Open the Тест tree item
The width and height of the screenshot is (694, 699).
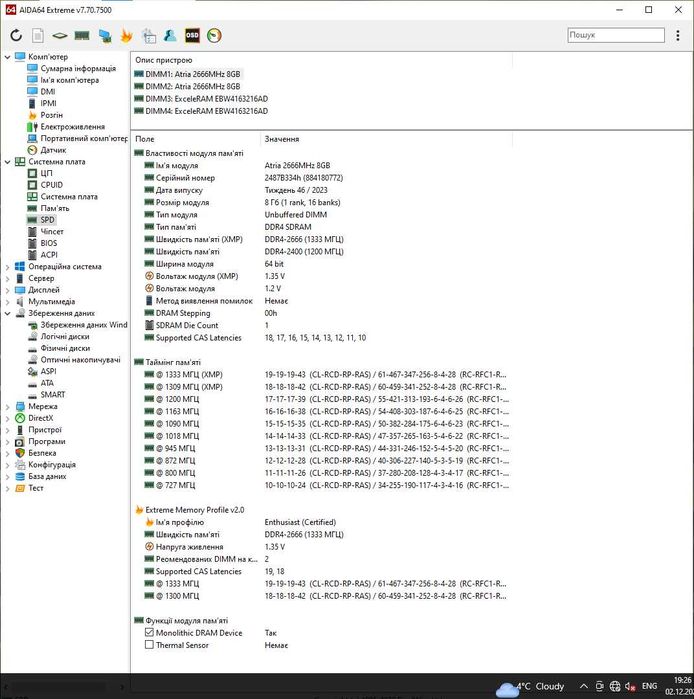pyautogui.click(x=36, y=488)
